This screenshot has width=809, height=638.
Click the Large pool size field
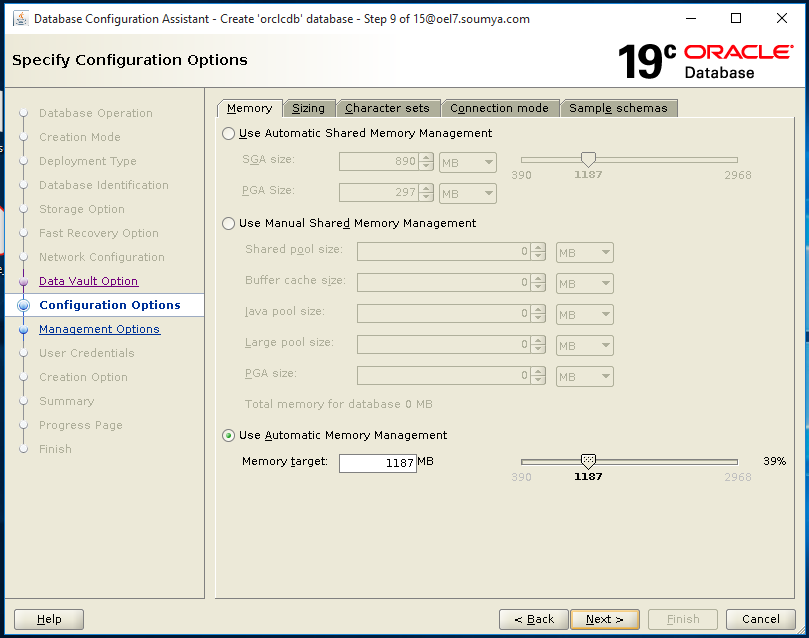click(444, 345)
